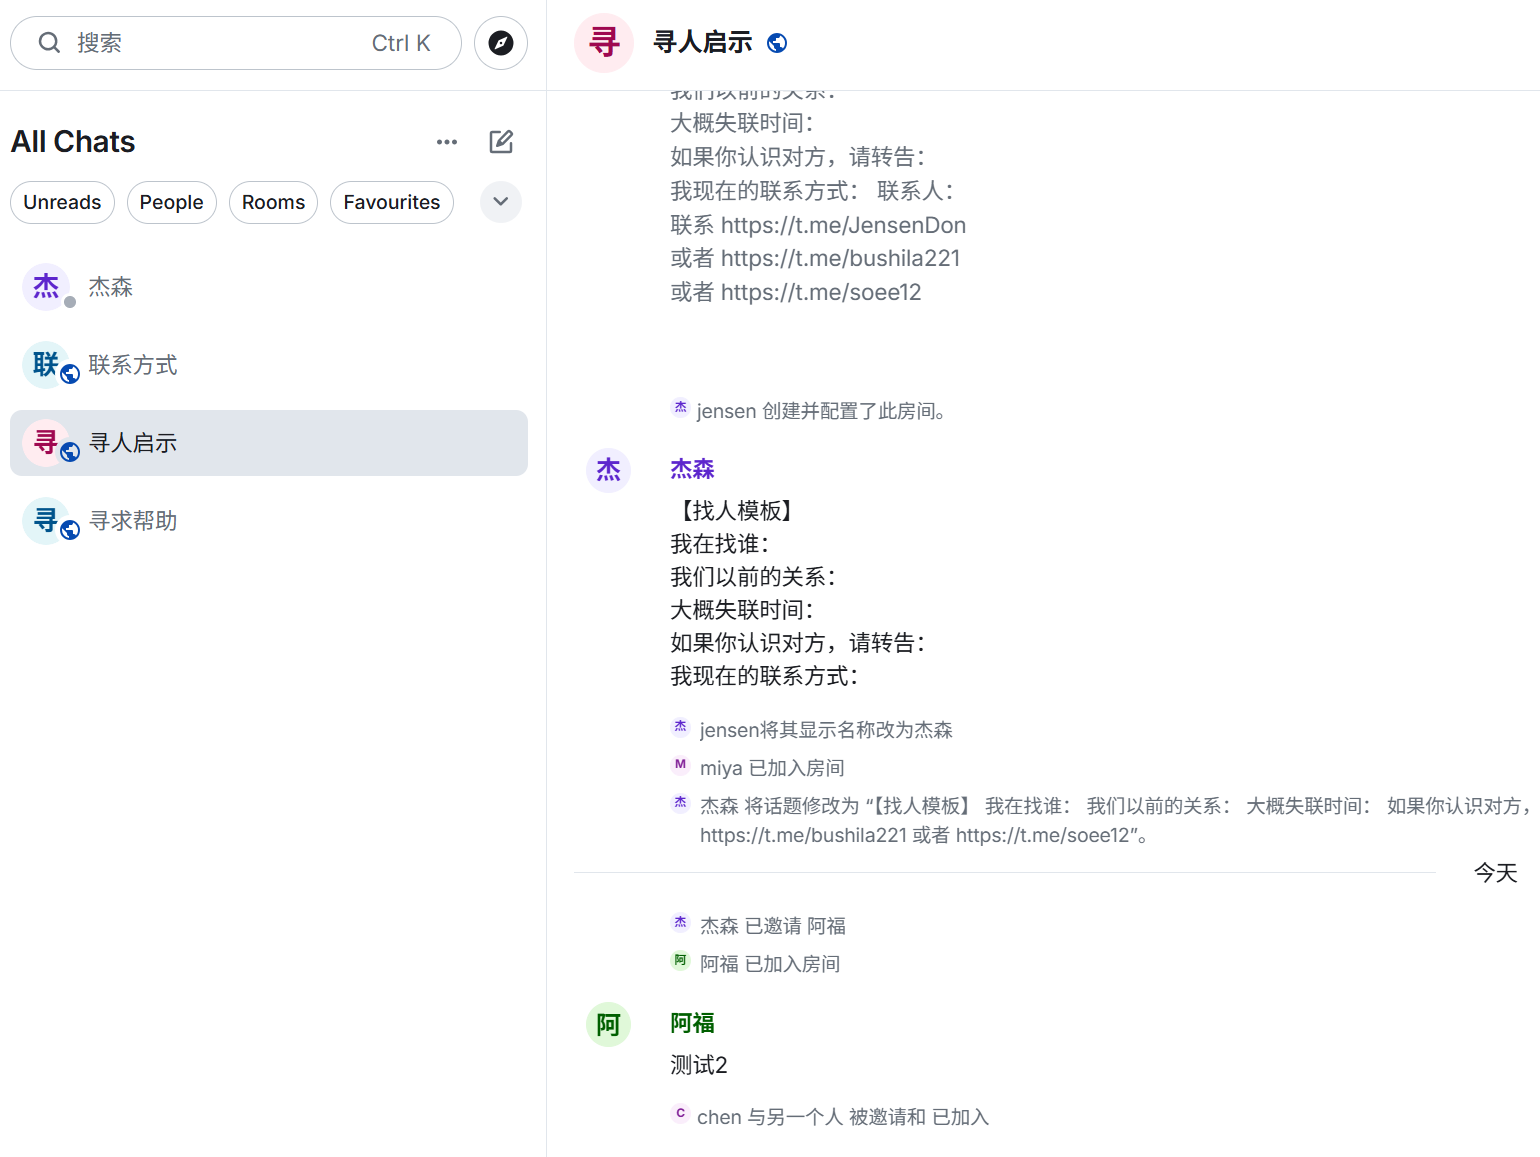Click small avatar in 'jensen 创建并配置了此房间'

tap(681, 407)
